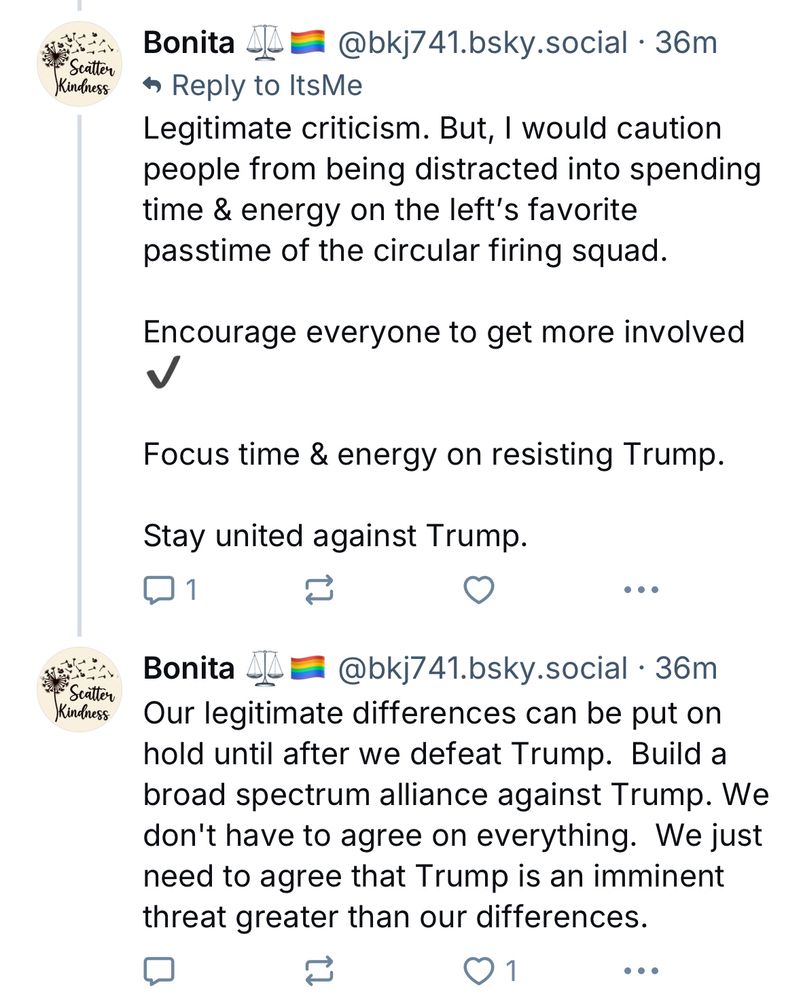Open Bonita's profile name on first post
This screenshot has width=801, height=1000.
[x=189, y=43]
